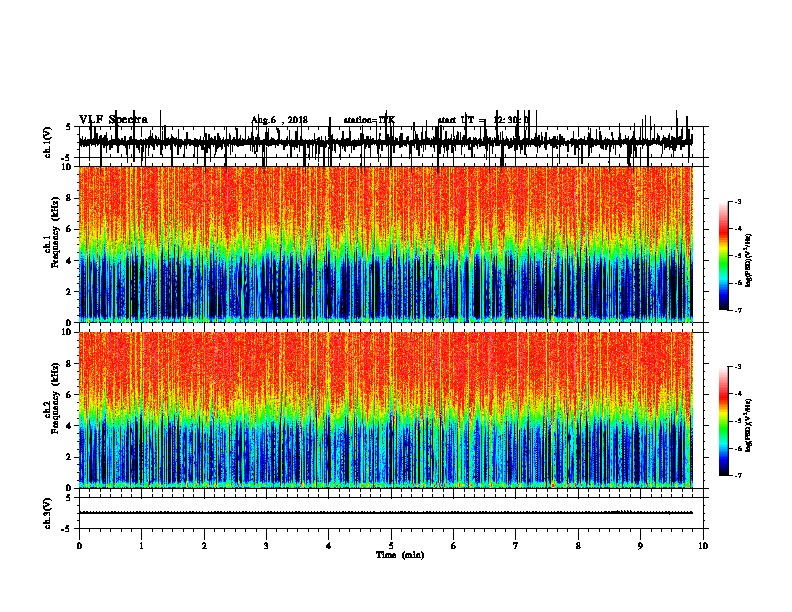
Task: Click the "station=ITK" header text
Action: [x=369, y=120]
